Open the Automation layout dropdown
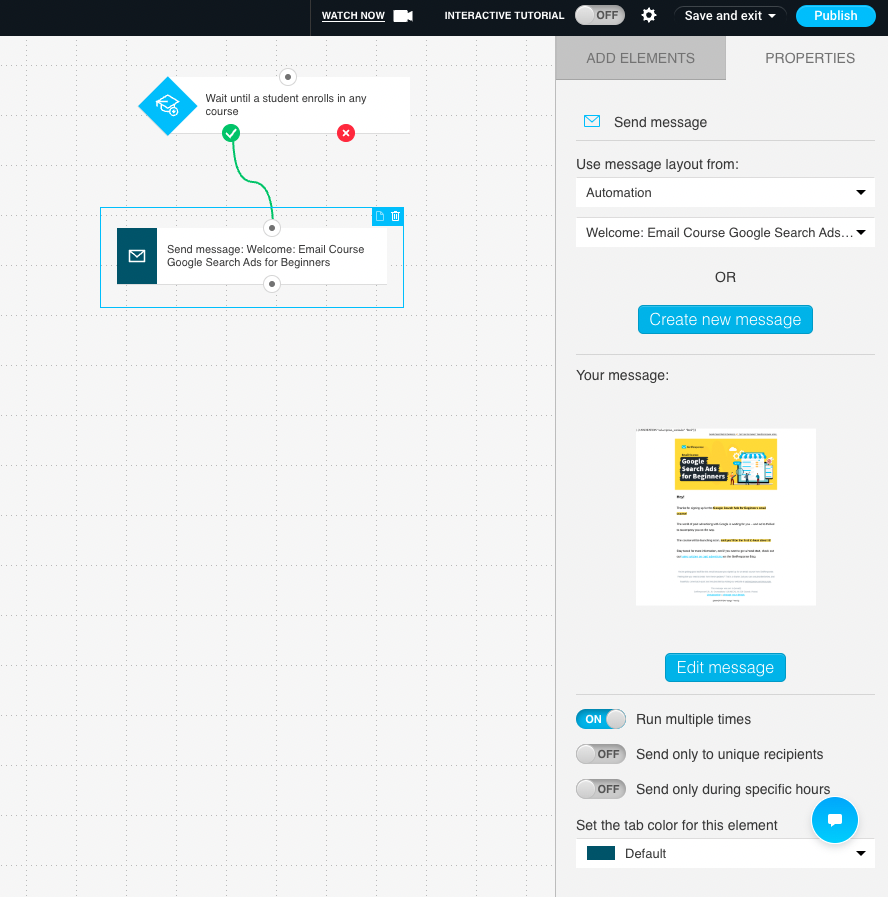888x897 pixels. [725, 192]
